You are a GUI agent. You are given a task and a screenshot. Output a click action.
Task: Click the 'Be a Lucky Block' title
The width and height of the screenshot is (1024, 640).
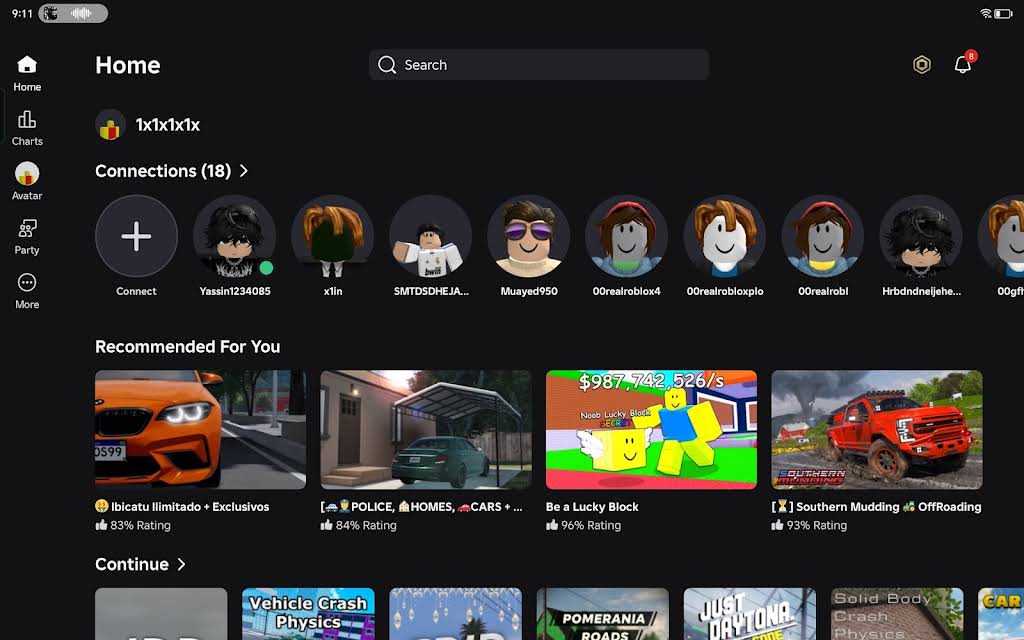592,507
